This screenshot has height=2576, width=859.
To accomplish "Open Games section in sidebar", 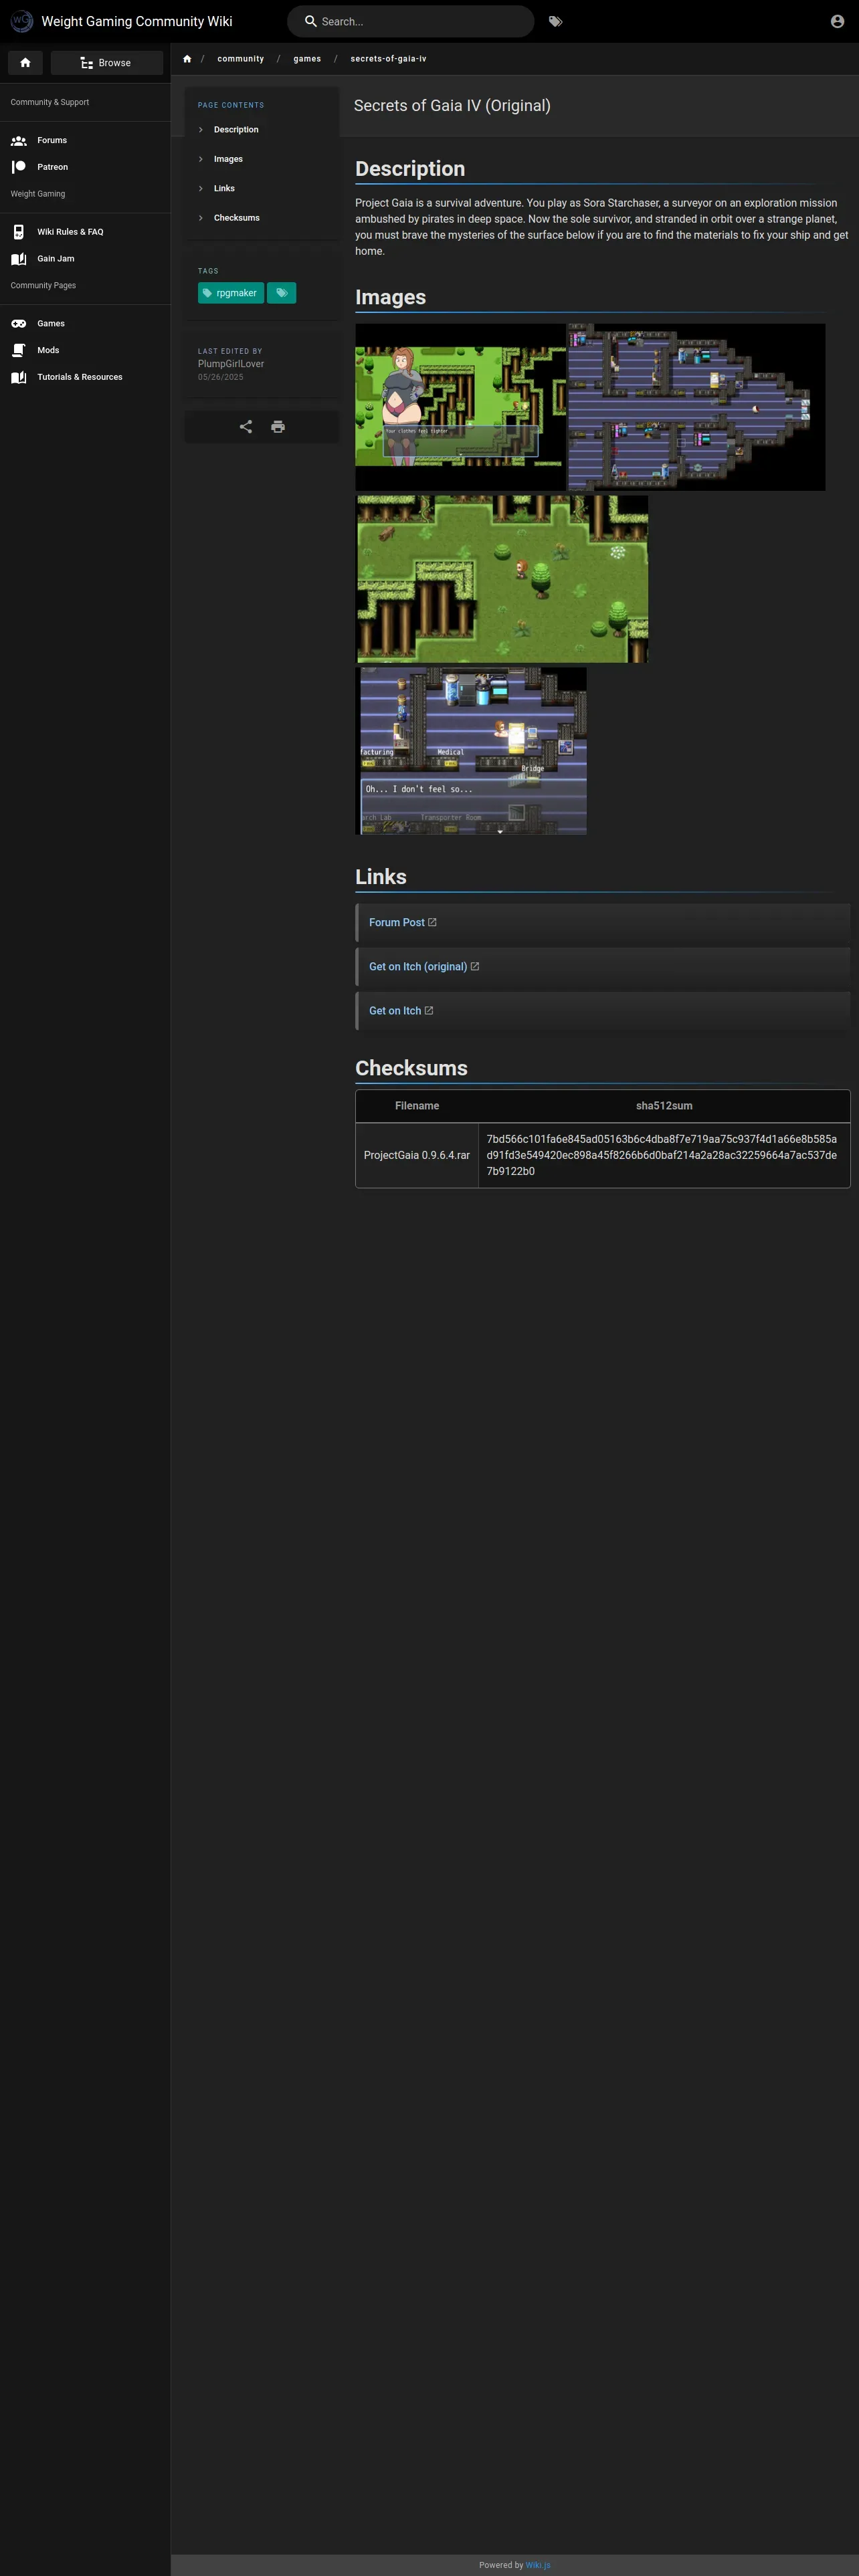I will pyautogui.click(x=51, y=324).
